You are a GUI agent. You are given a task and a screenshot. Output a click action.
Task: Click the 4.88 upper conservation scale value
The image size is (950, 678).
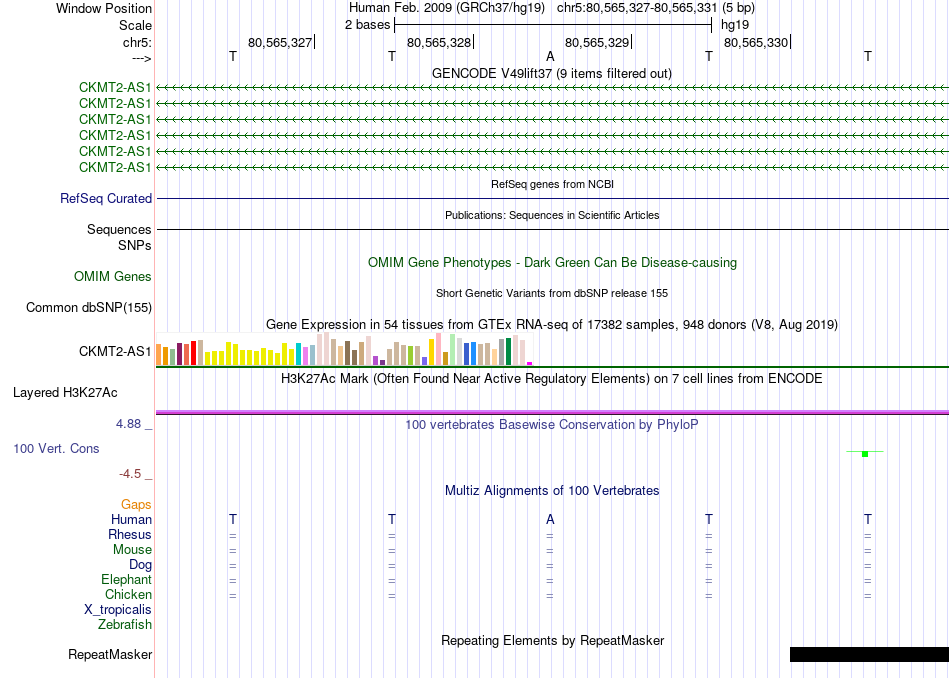[128, 424]
